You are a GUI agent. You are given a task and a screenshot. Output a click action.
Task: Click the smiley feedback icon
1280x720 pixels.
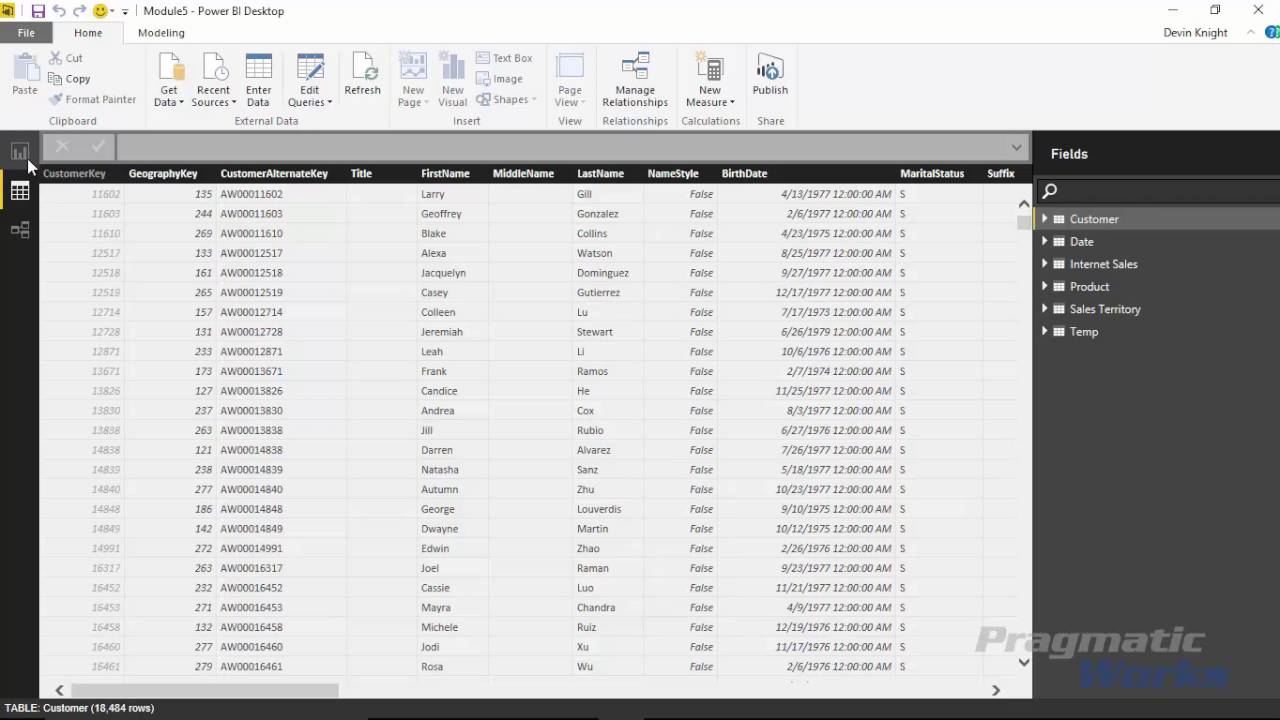coord(99,11)
